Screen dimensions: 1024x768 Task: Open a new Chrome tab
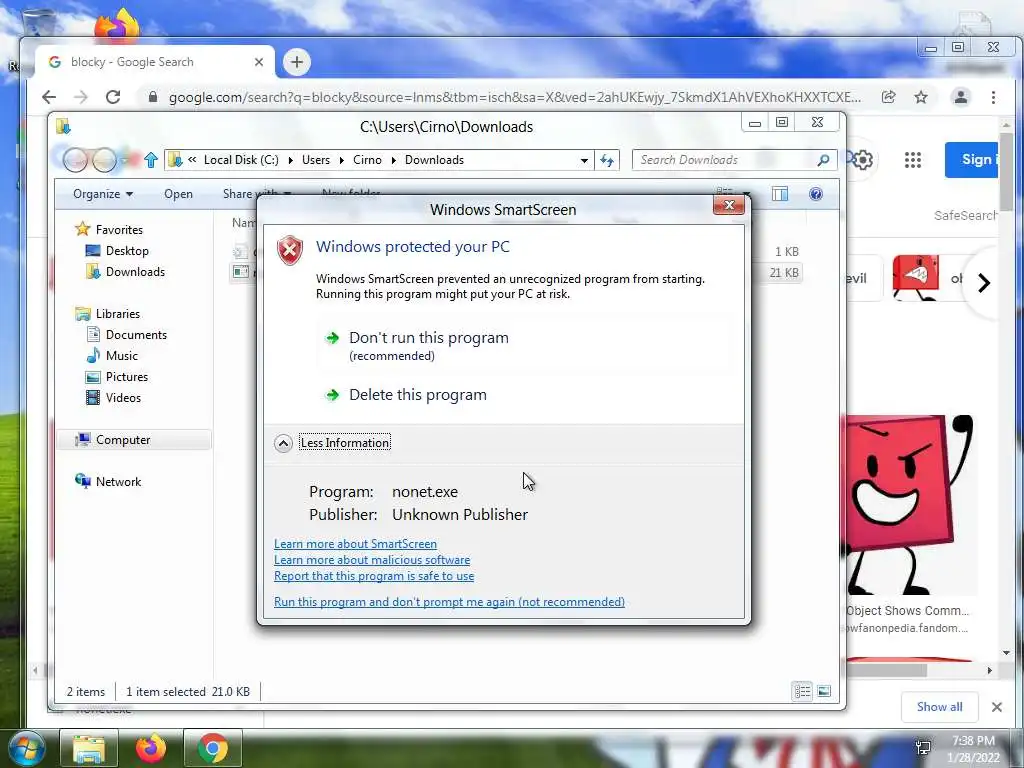tap(296, 62)
